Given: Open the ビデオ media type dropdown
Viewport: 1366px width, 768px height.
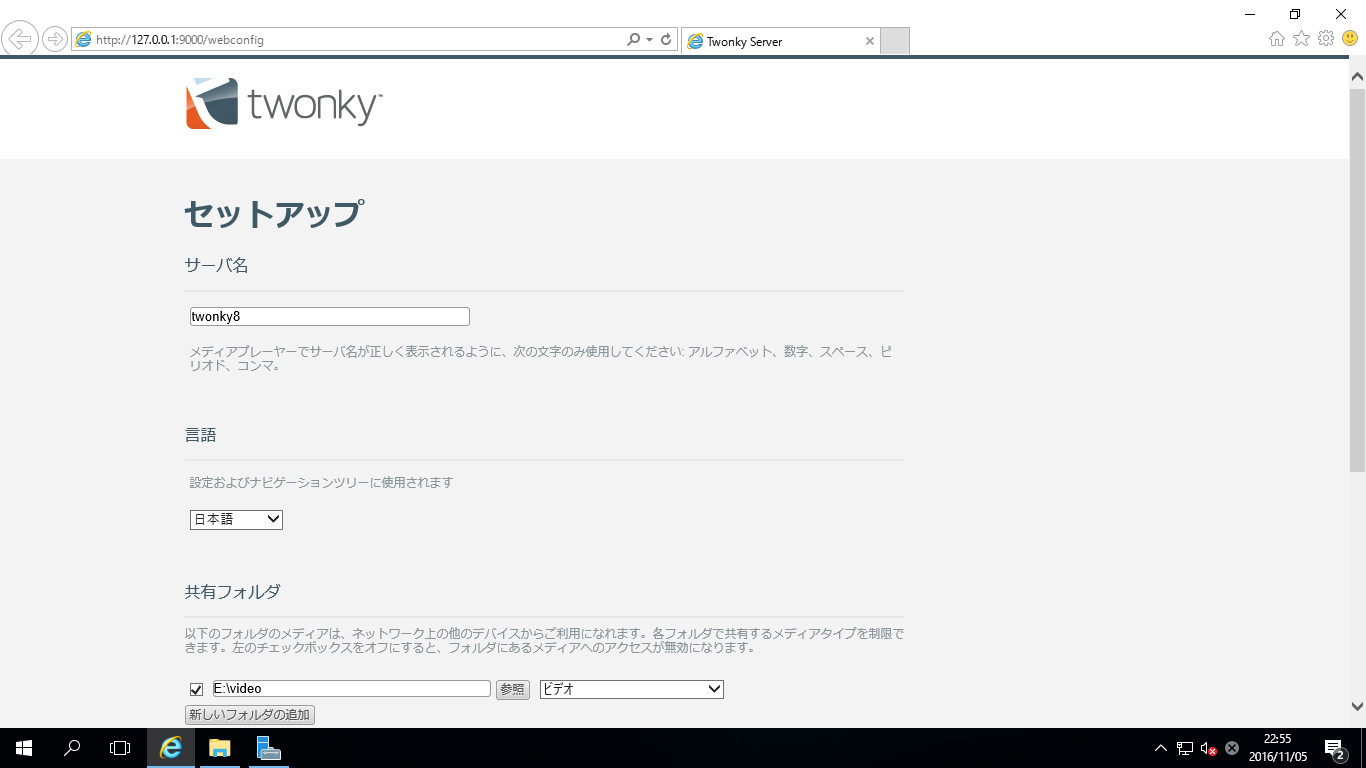Looking at the screenshot, I should pyautogui.click(x=632, y=689).
